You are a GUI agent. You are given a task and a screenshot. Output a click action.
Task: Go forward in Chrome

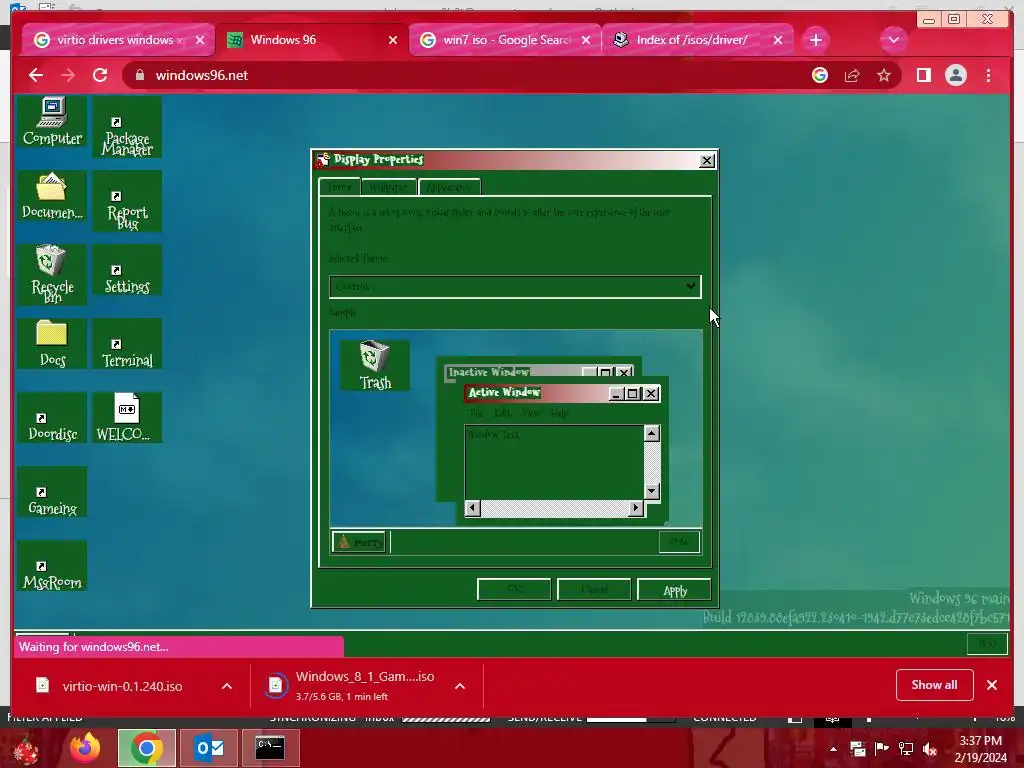(x=68, y=75)
